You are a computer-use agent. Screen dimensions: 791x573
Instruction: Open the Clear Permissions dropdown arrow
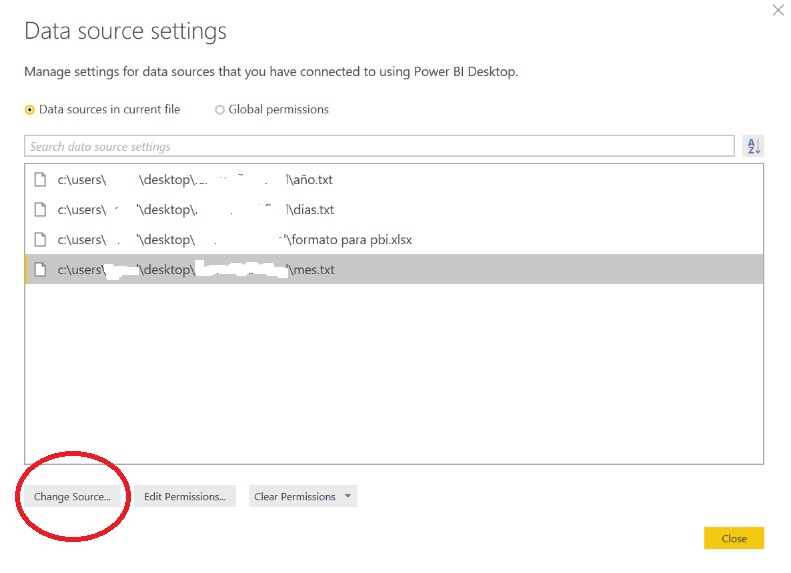point(348,496)
